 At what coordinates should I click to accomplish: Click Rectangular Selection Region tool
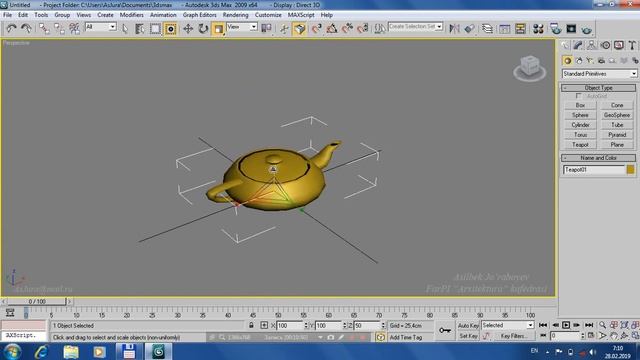[x=155, y=29]
